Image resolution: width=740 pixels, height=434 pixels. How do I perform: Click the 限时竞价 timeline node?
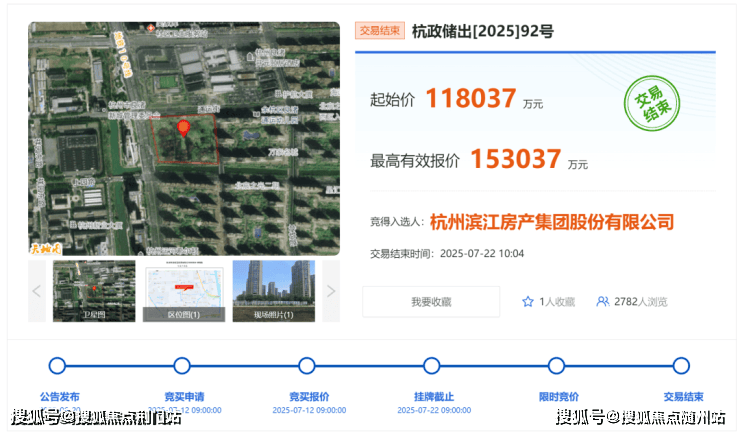tap(557, 366)
